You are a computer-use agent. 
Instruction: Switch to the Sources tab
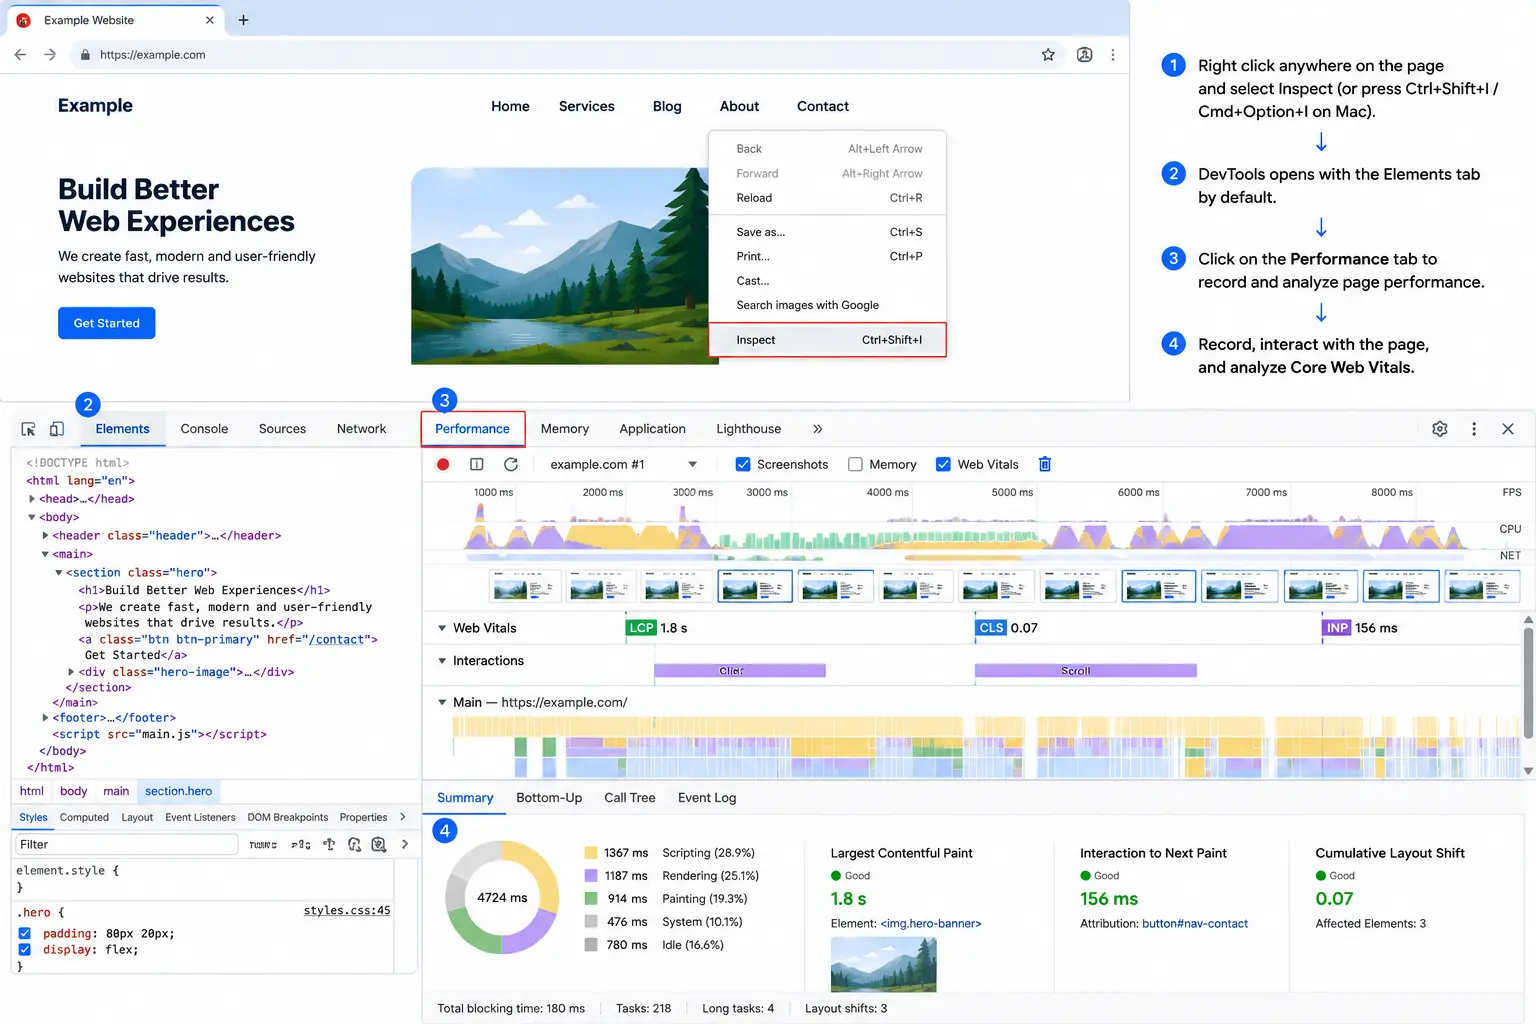click(282, 429)
